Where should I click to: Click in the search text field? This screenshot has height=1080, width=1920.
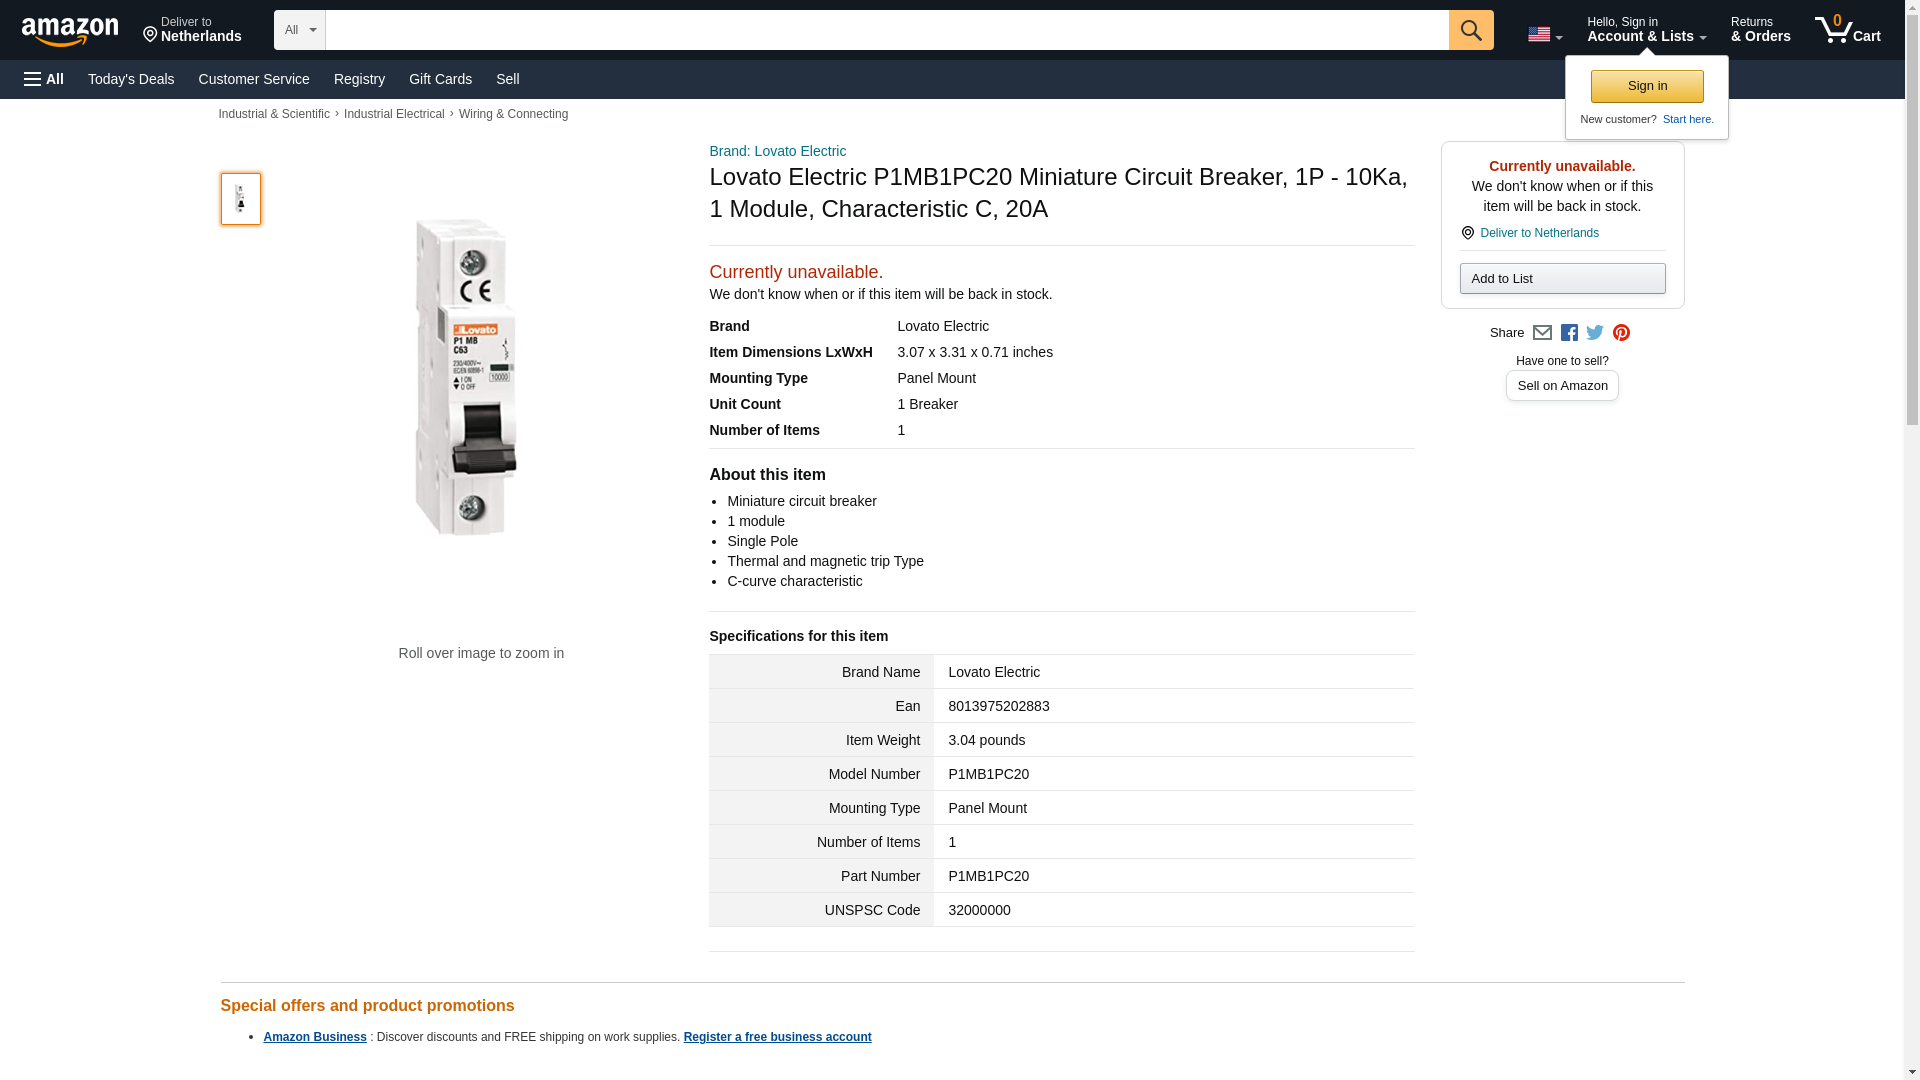(x=886, y=30)
